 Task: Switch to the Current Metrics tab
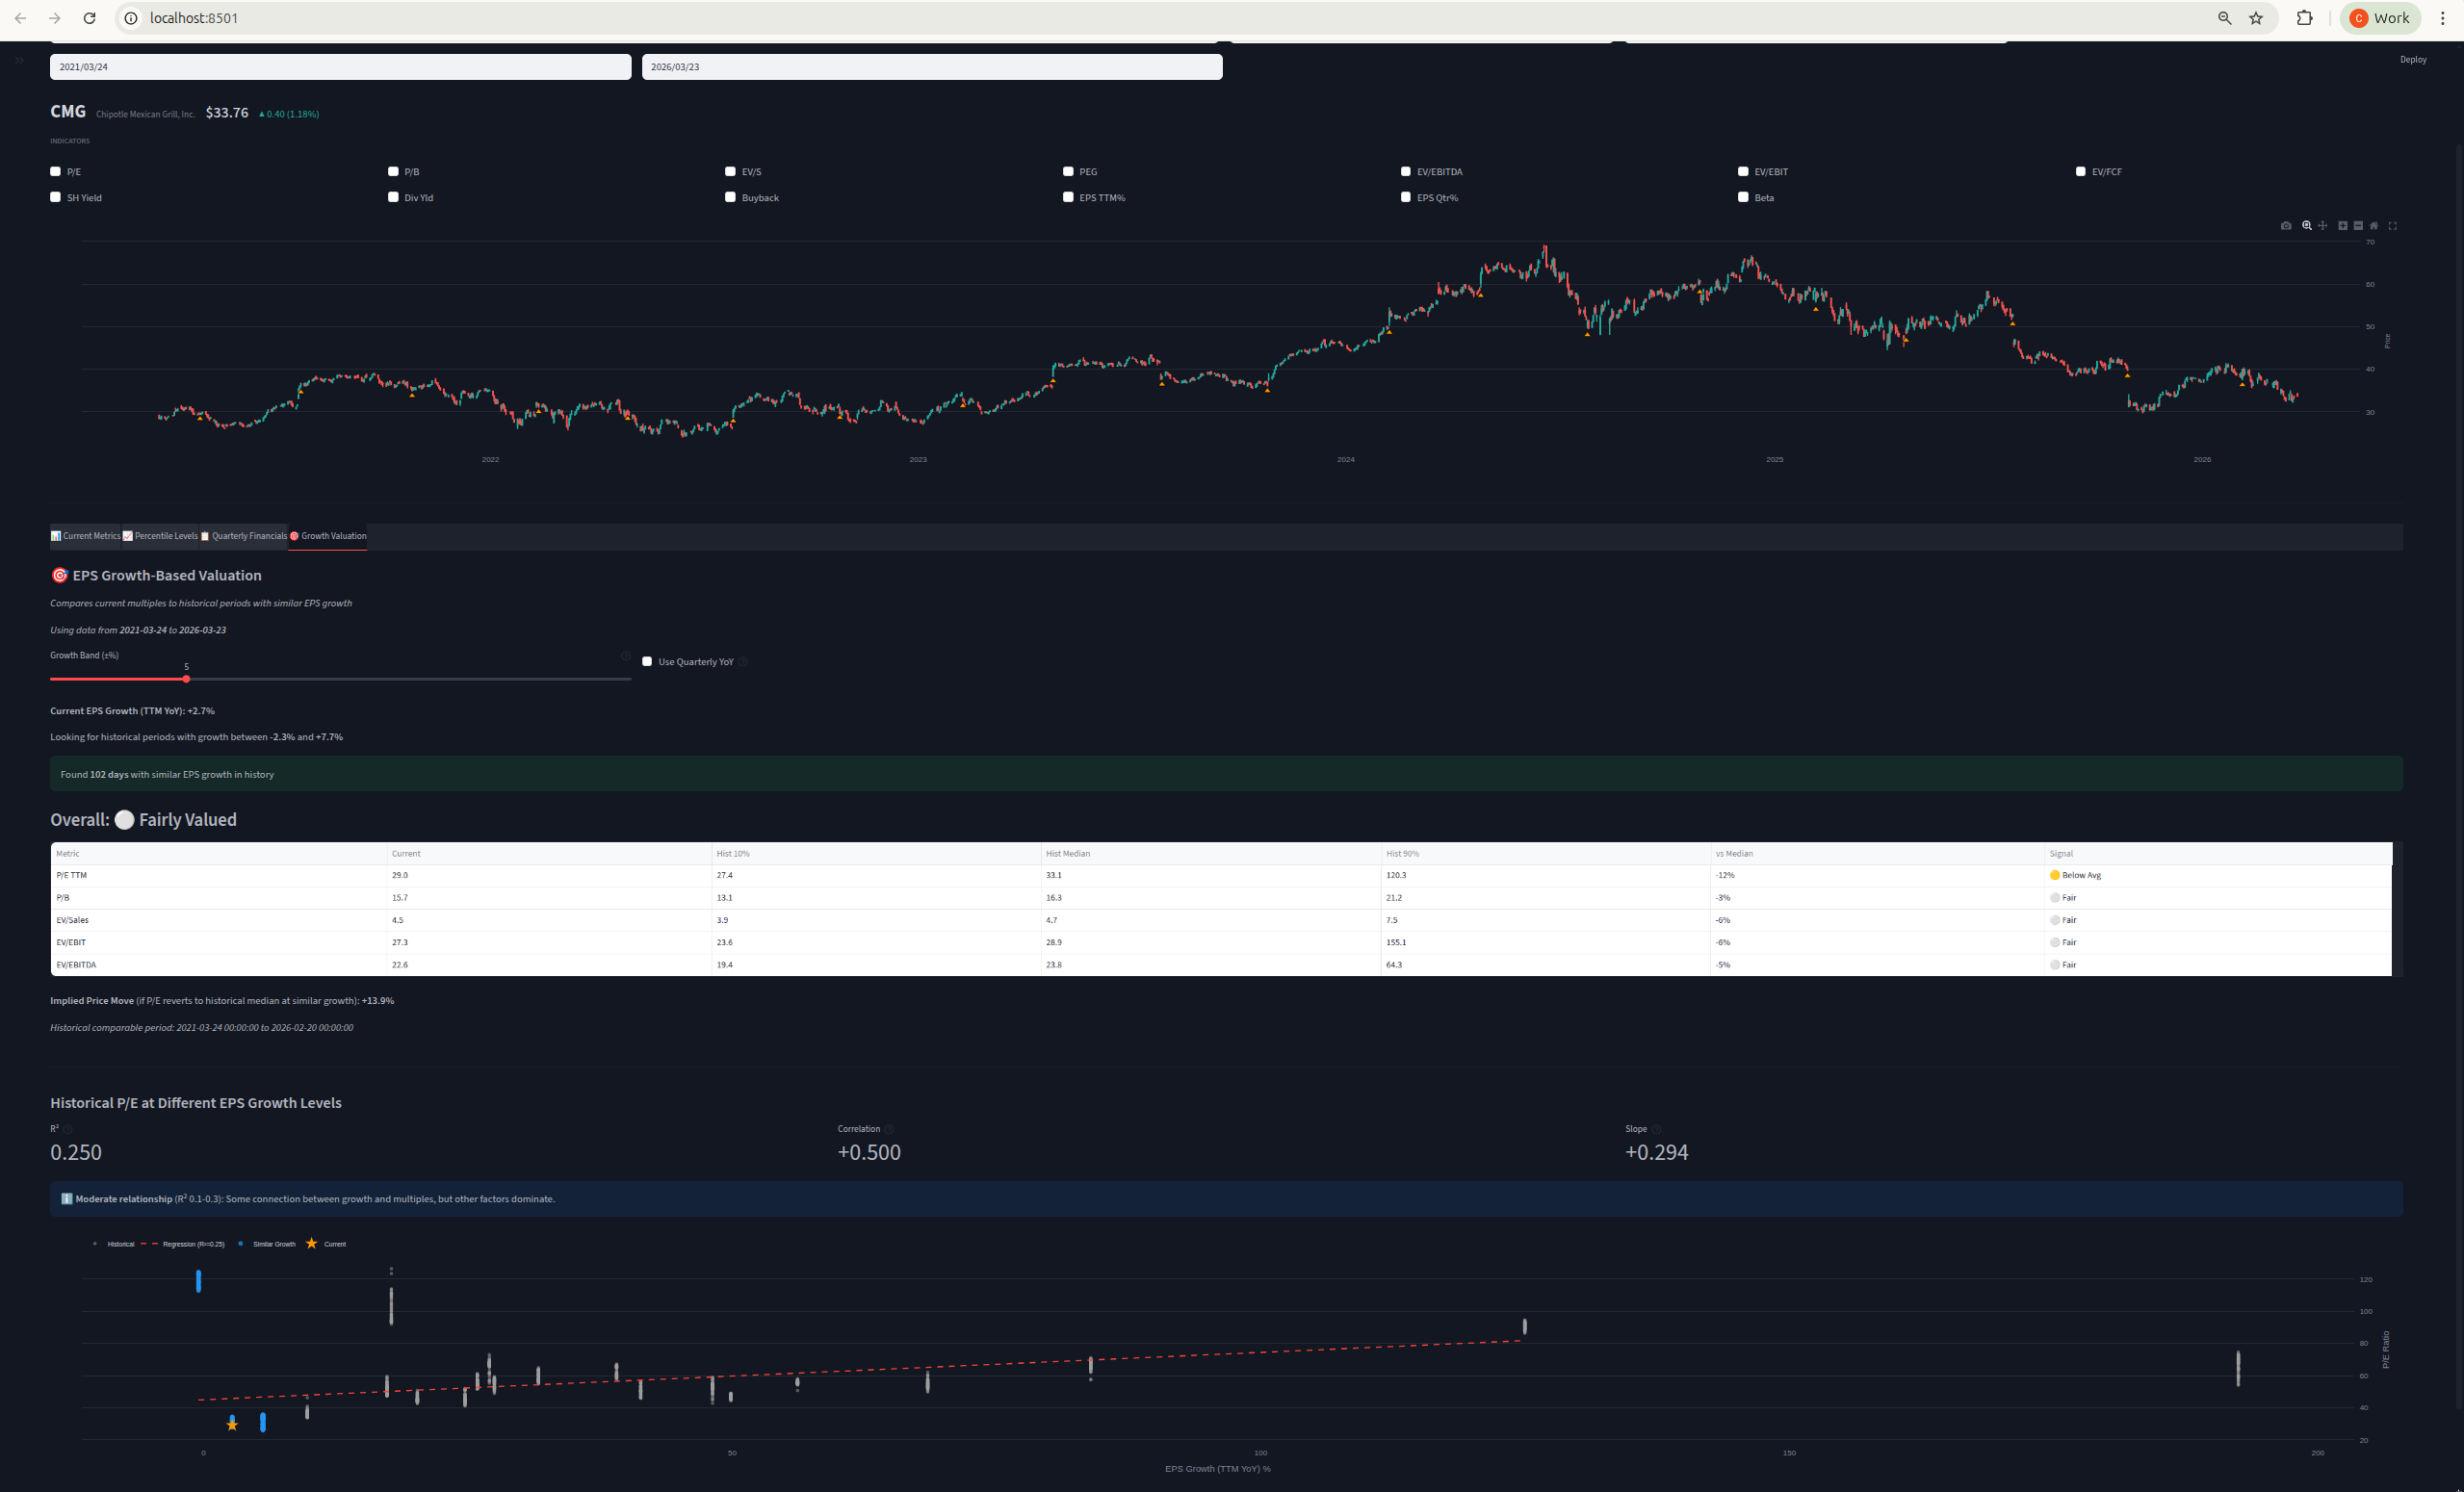85,536
